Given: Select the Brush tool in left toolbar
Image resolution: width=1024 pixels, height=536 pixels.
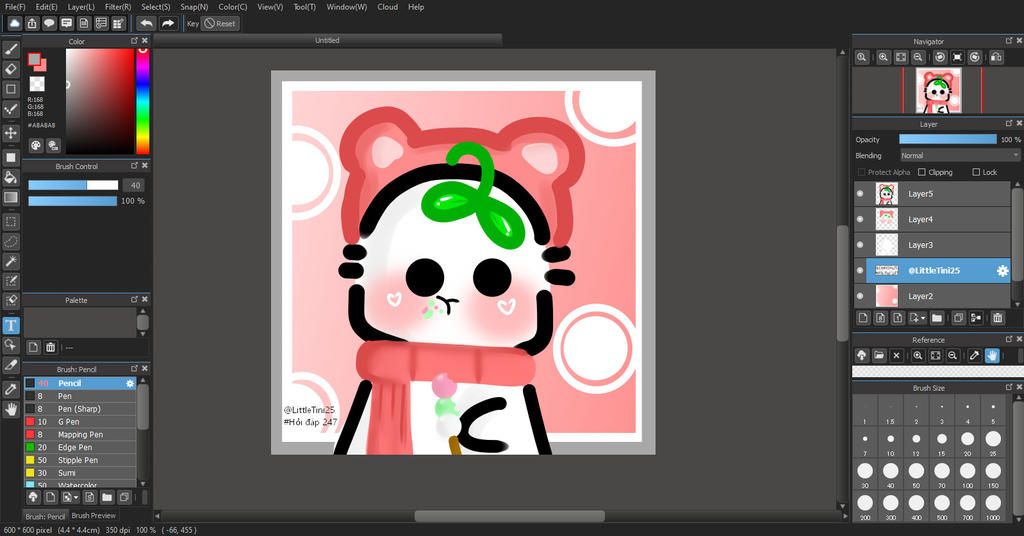Looking at the screenshot, I should coord(11,50).
